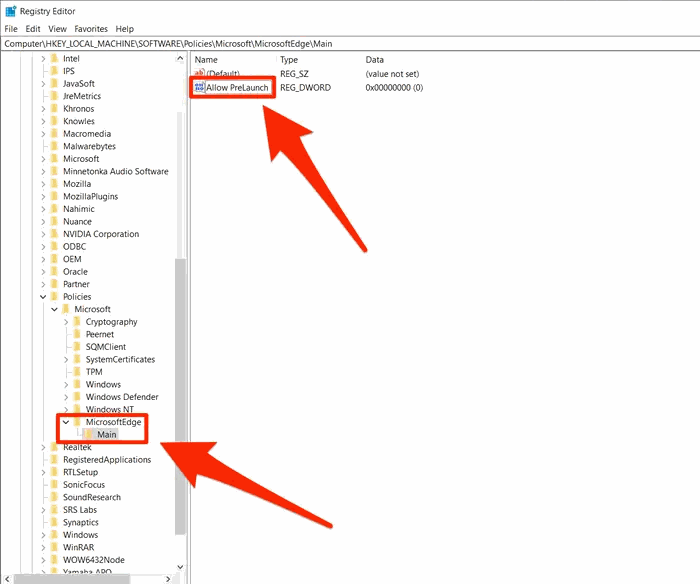Click the TPM folder icon
The width and height of the screenshot is (700, 584).
click(77, 371)
